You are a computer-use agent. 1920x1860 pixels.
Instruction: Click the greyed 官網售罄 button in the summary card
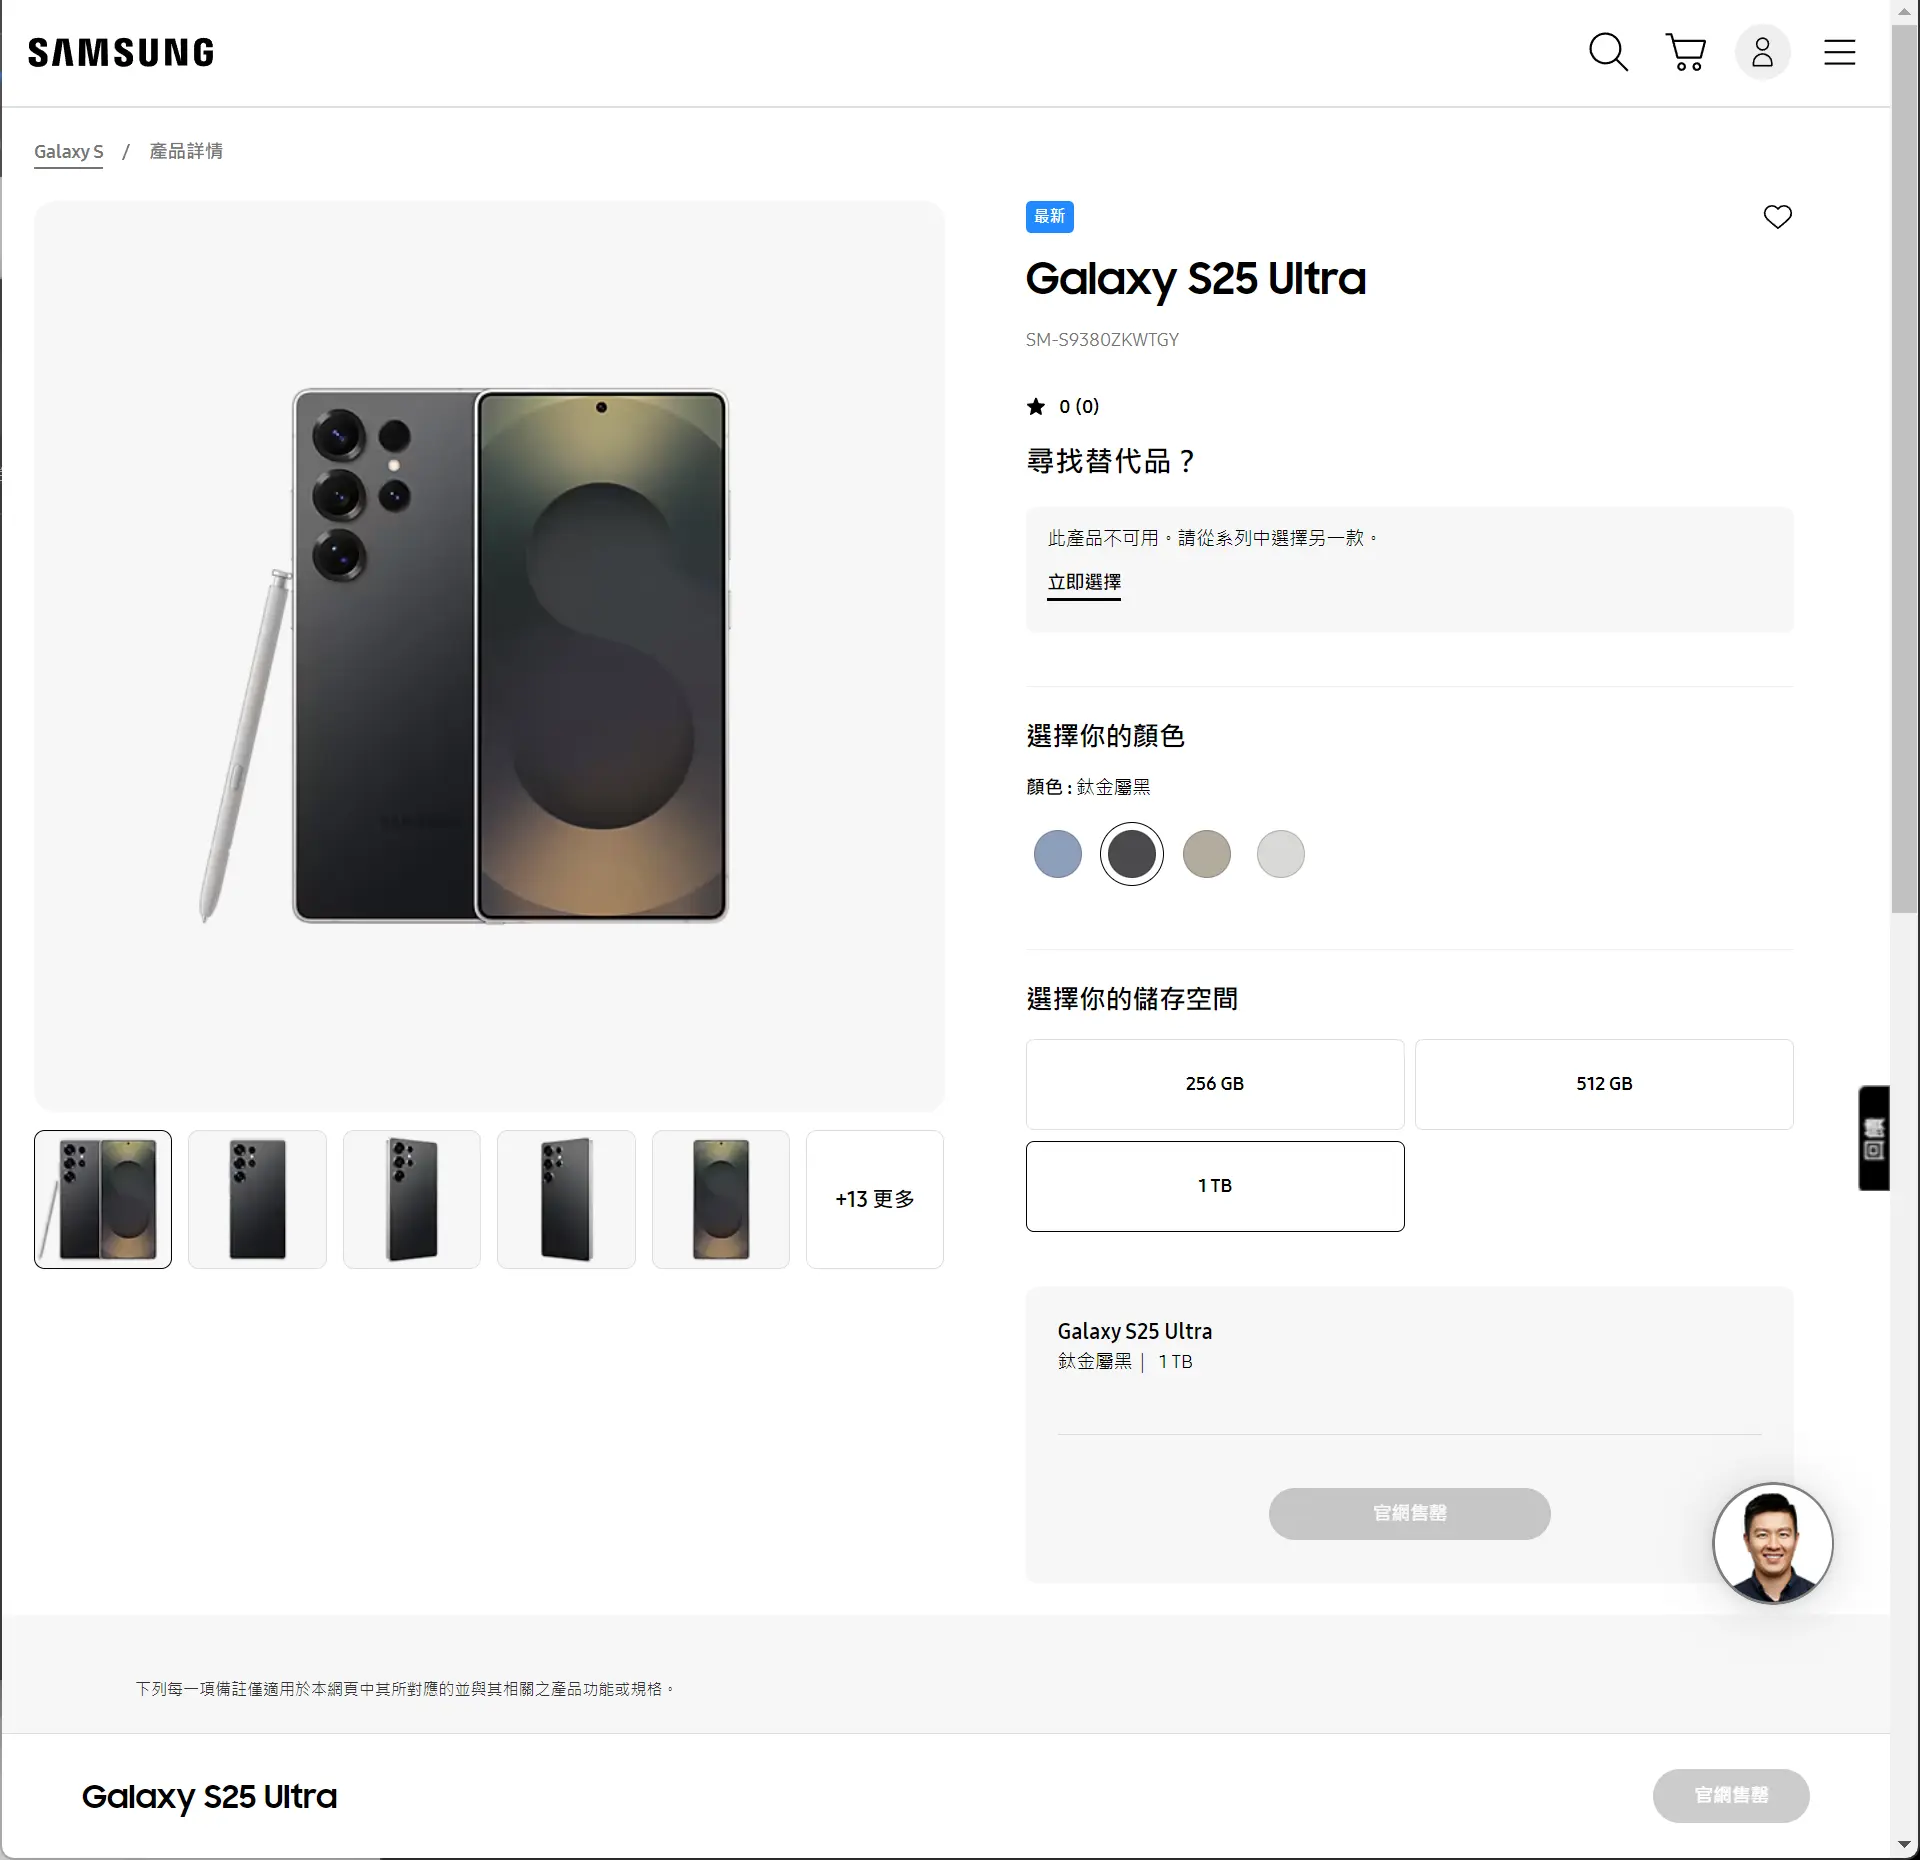(x=1409, y=1513)
